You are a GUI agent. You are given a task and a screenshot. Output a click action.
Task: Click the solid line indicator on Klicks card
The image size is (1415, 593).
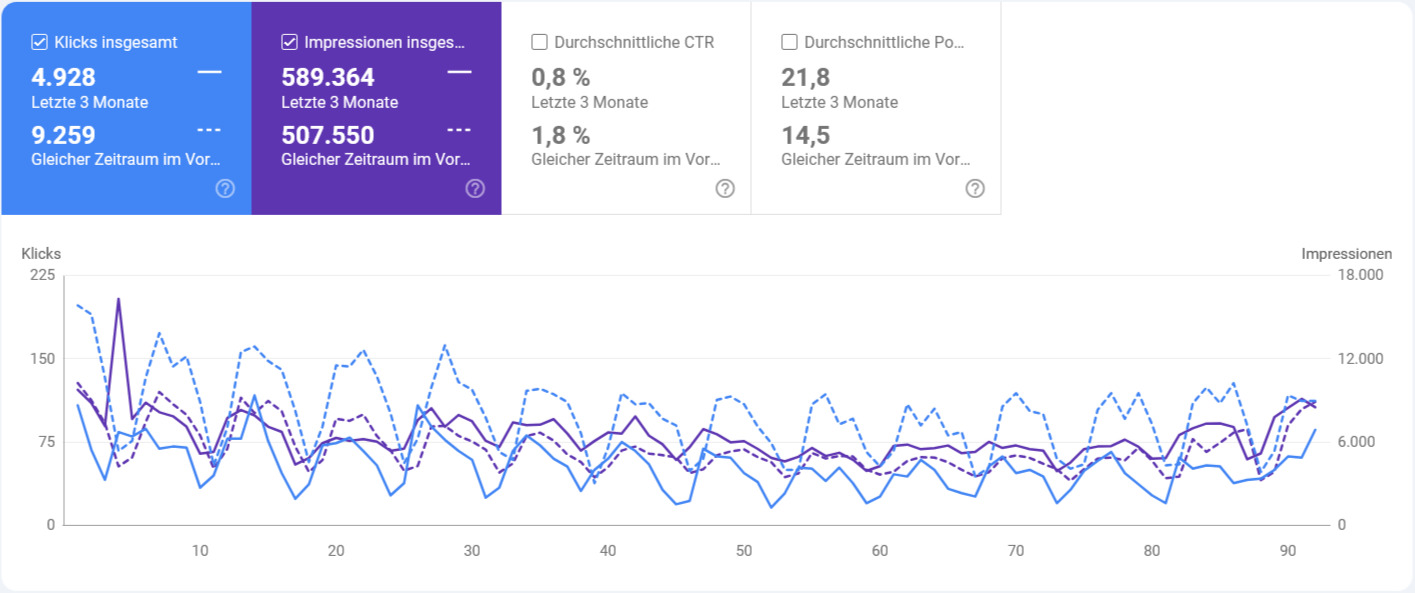[210, 71]
